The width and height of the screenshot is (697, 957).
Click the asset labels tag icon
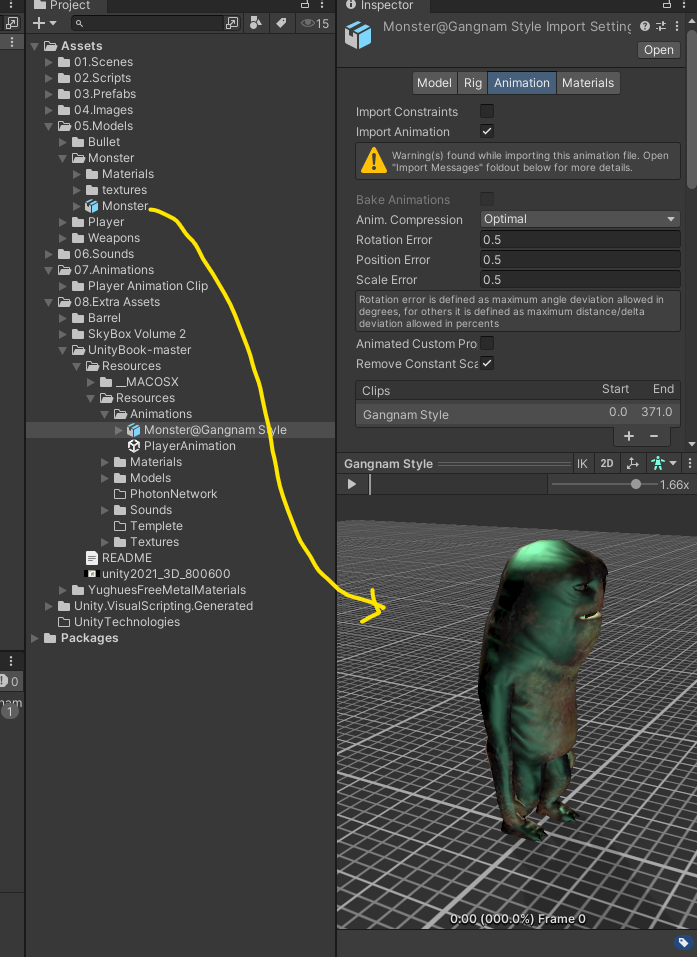(x=683, y=944)
